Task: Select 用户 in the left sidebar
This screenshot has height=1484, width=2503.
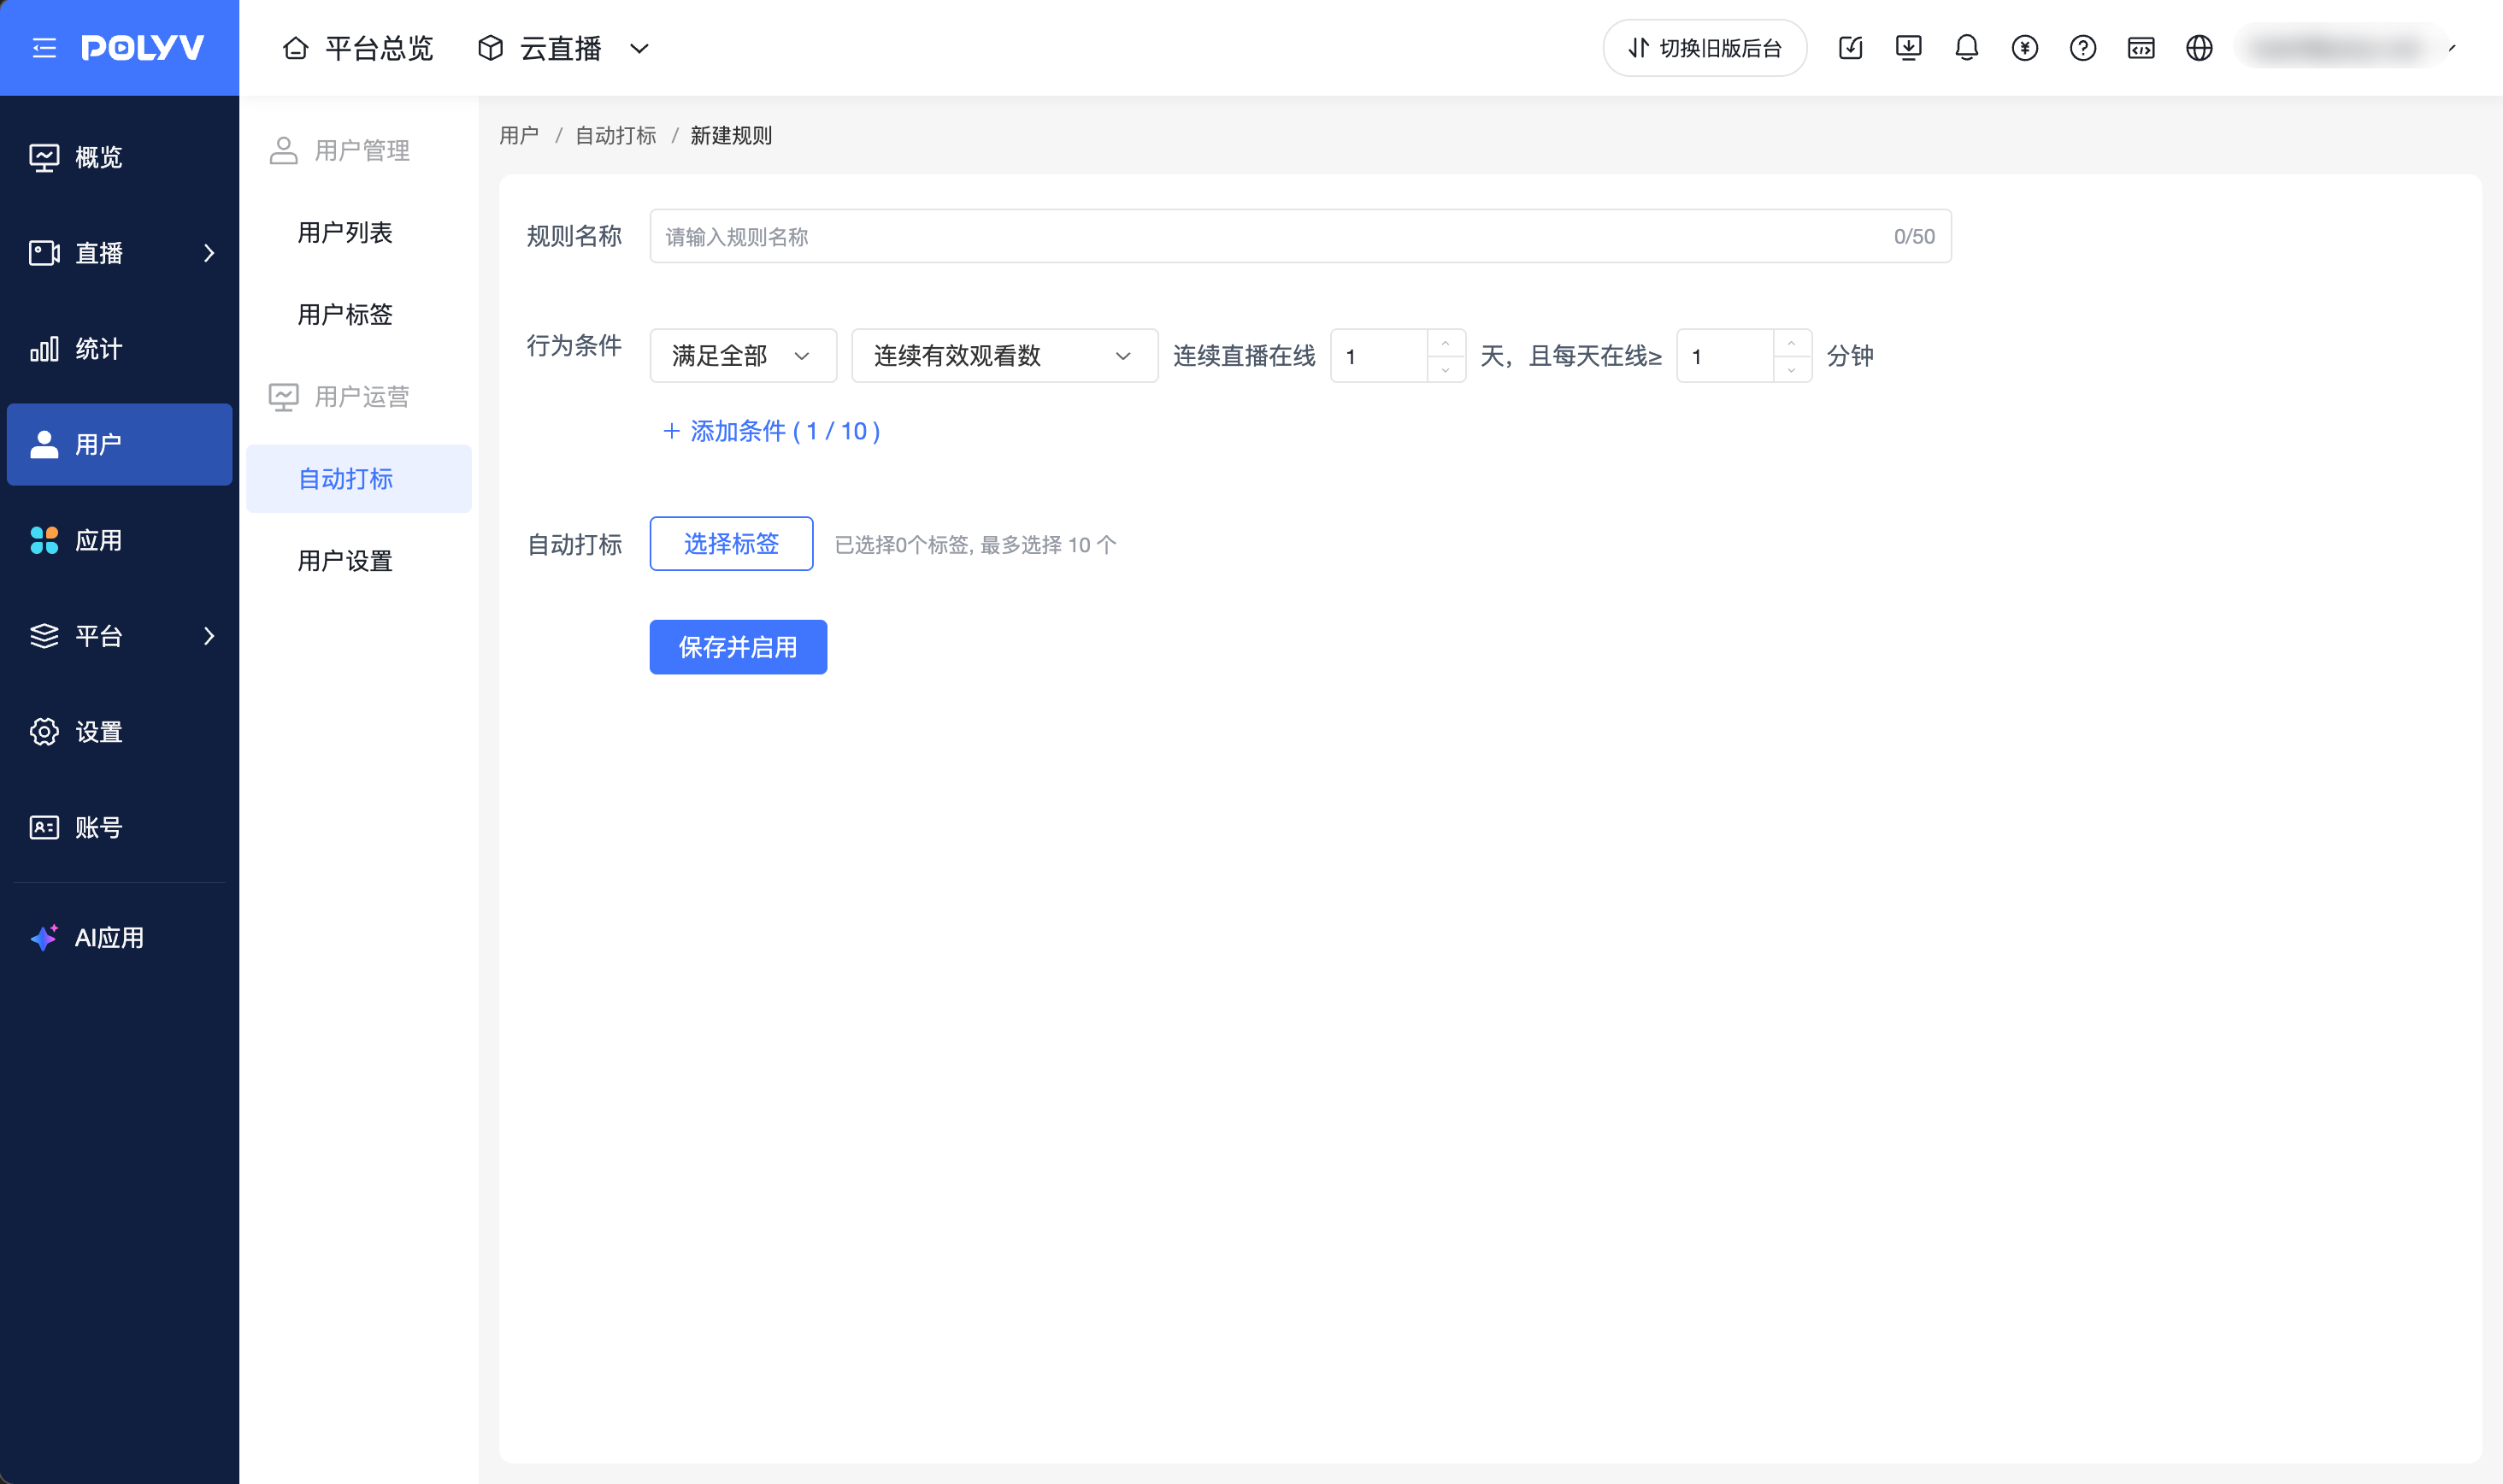Action: [119, 444]
